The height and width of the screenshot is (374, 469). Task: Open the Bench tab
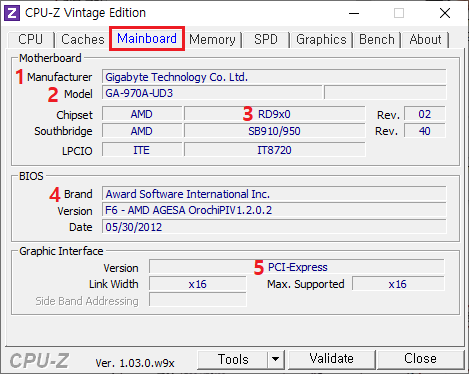(x=377, y=40)
